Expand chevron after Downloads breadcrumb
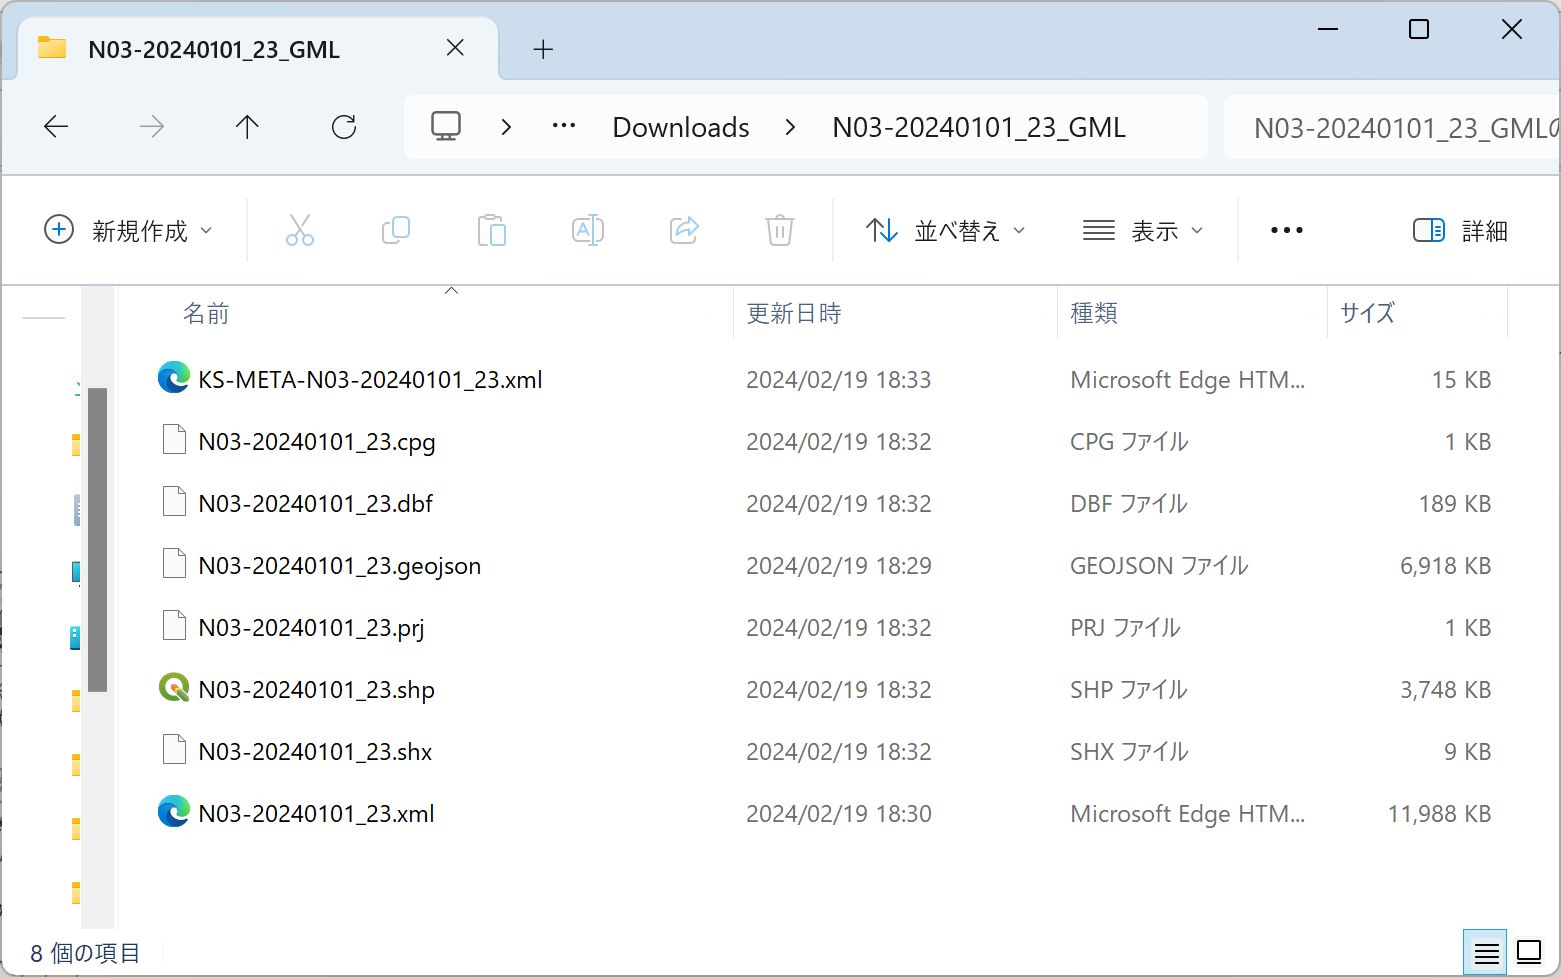 791,127
